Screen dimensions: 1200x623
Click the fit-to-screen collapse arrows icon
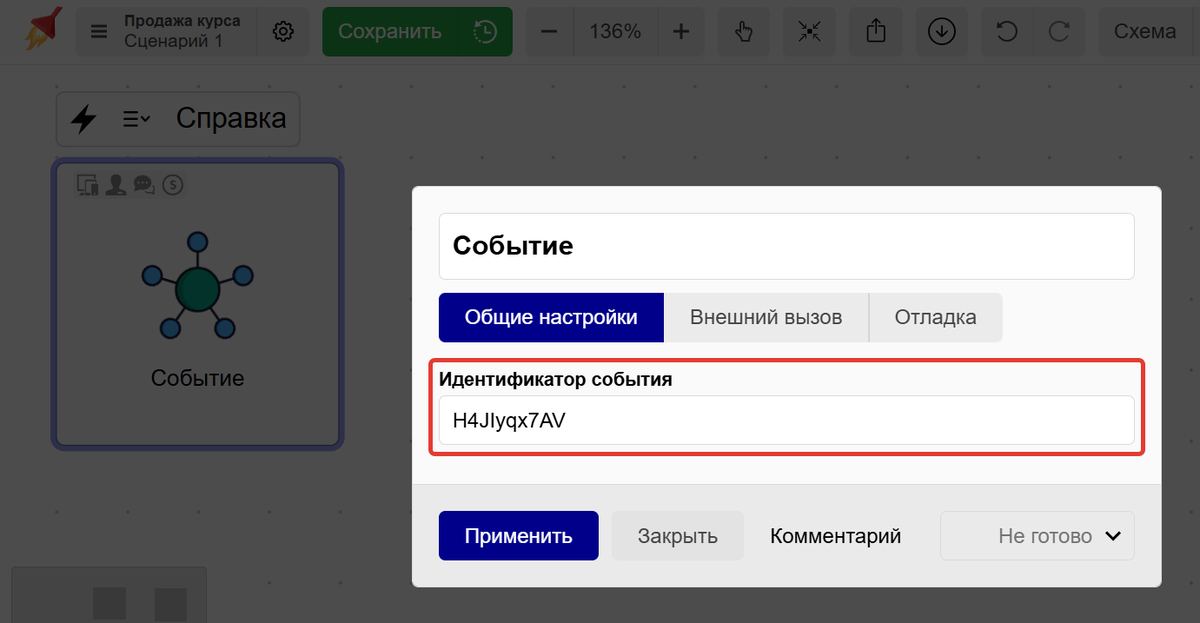click(809, 32)
